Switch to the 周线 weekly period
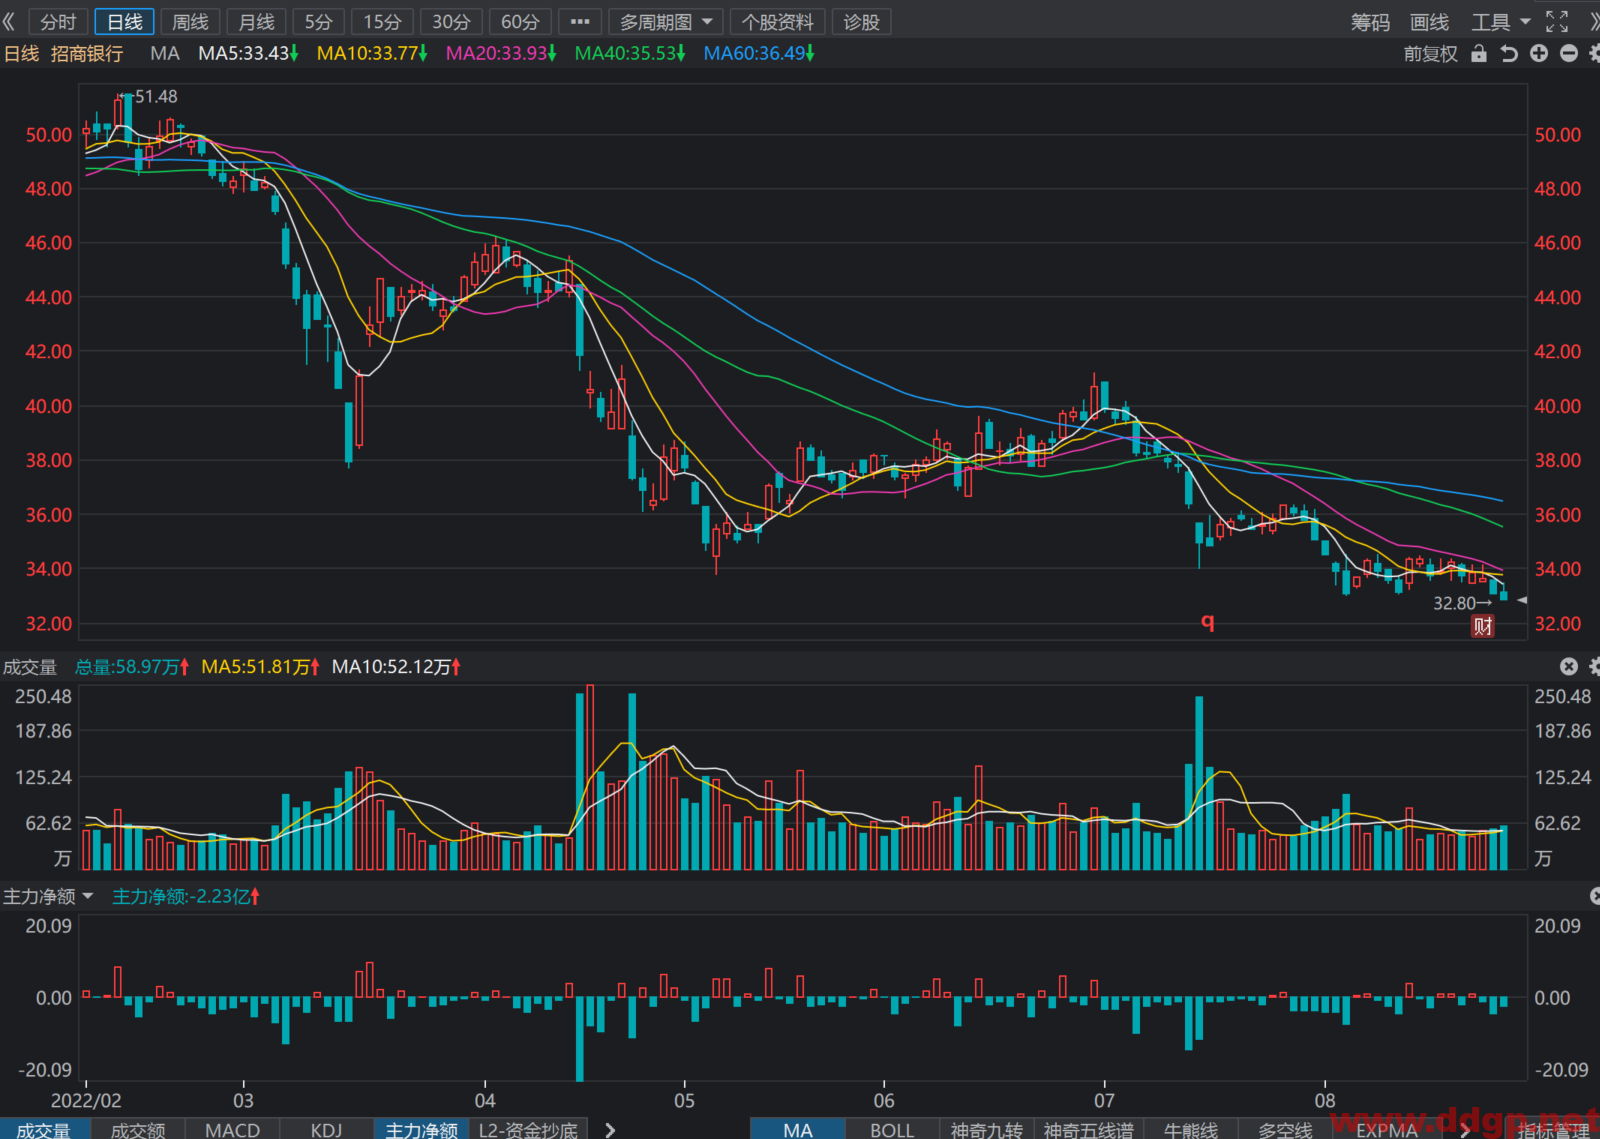The image size is (1600, 1139). coord(190,22)
